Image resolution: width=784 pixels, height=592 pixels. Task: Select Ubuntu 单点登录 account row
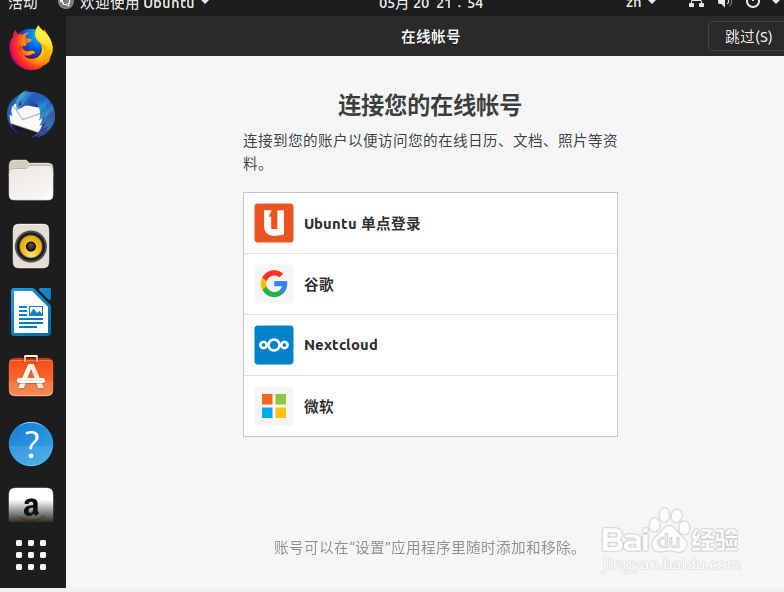pyautogui.click(x=430, y=223)
